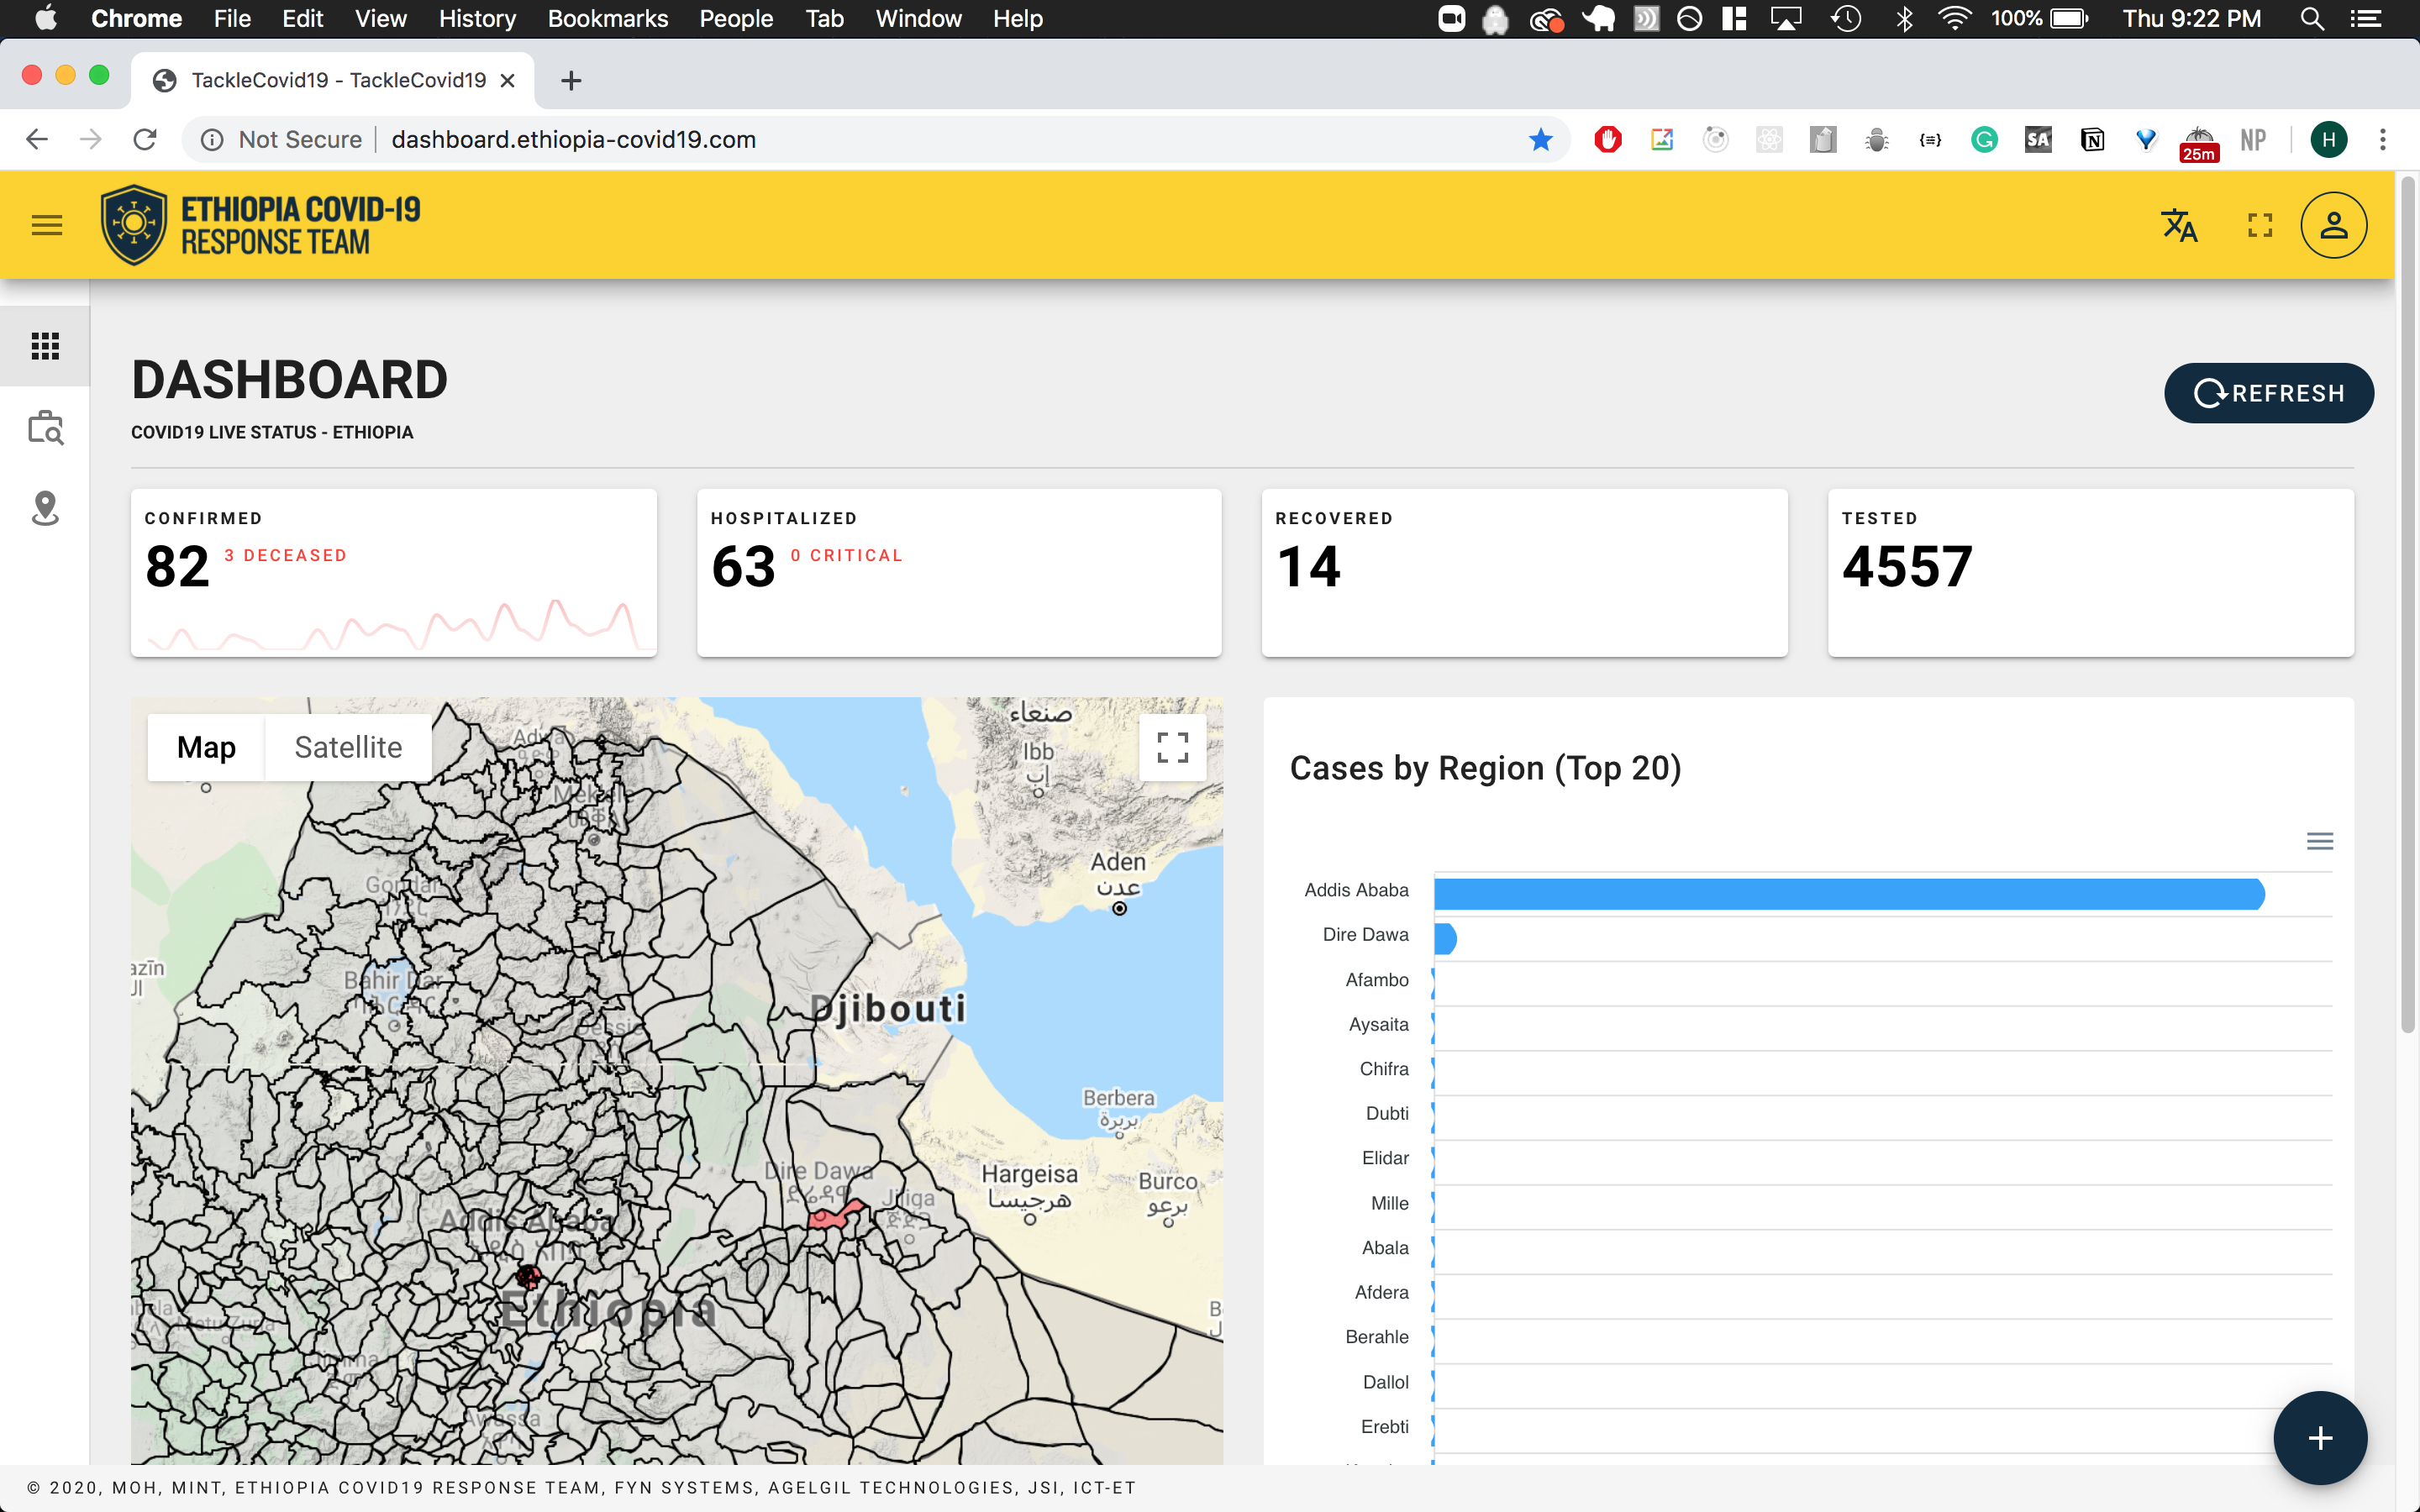Click the floating plus add button
Image resolution: width=2420 pixels, height=1512 pixels.
pyautogui.click(x=2319, y=1437)
